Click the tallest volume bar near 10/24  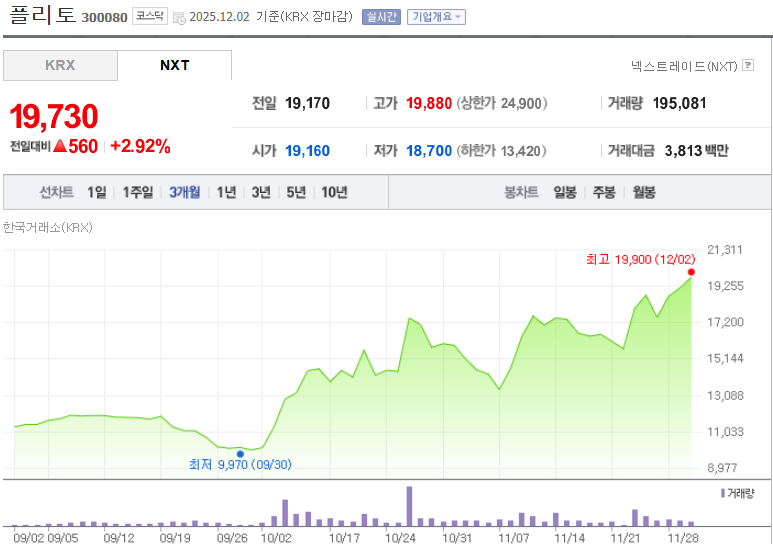pos(409,507)
